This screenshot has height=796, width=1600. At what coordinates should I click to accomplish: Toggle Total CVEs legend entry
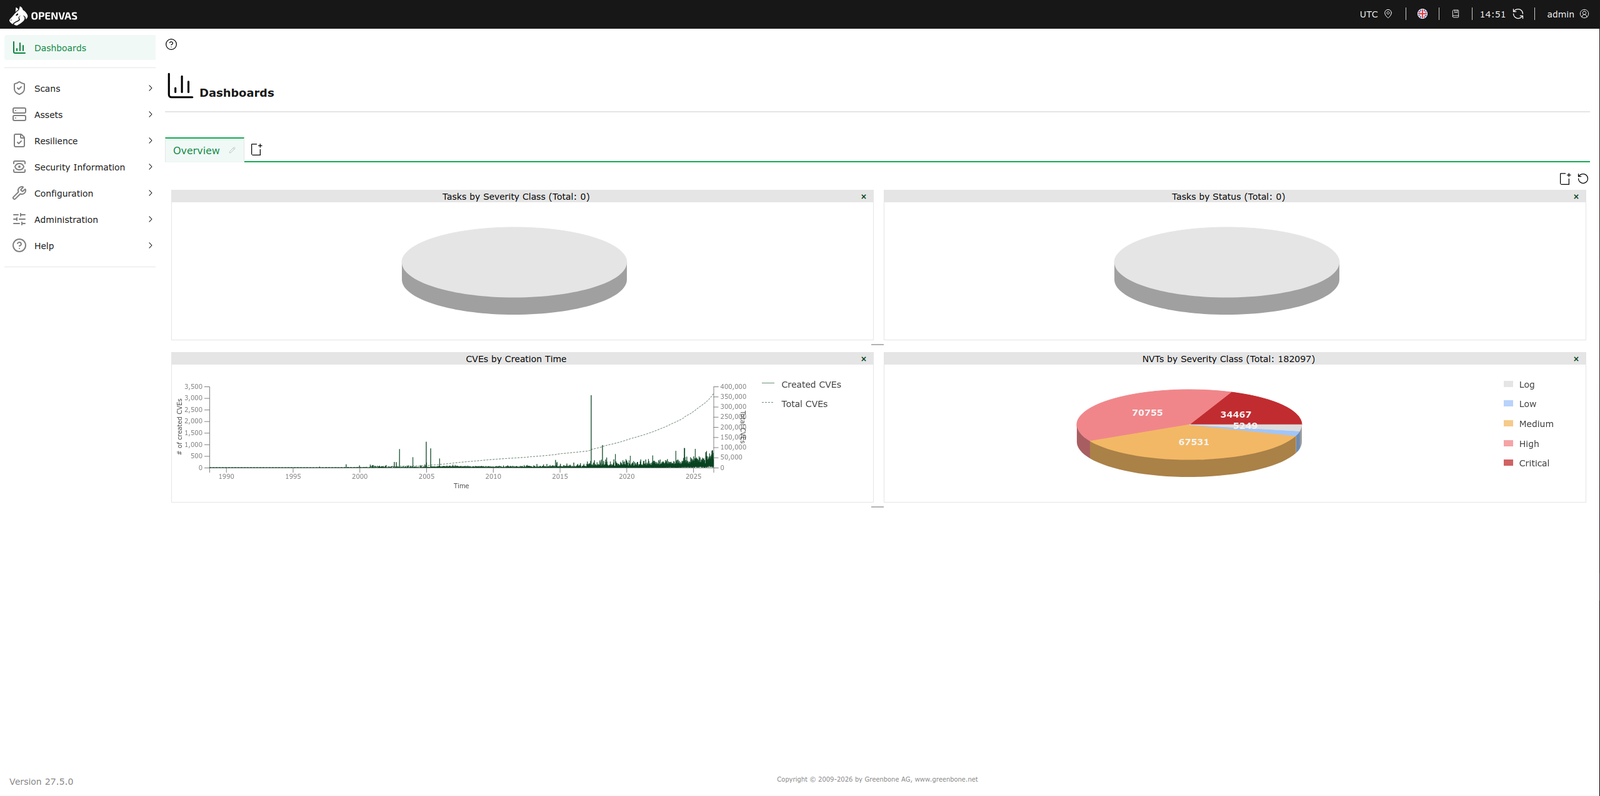click(795, 404)
